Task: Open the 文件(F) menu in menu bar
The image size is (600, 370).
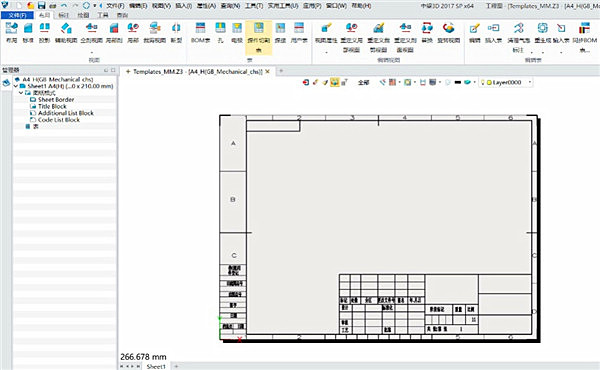Action: (115, 6)
